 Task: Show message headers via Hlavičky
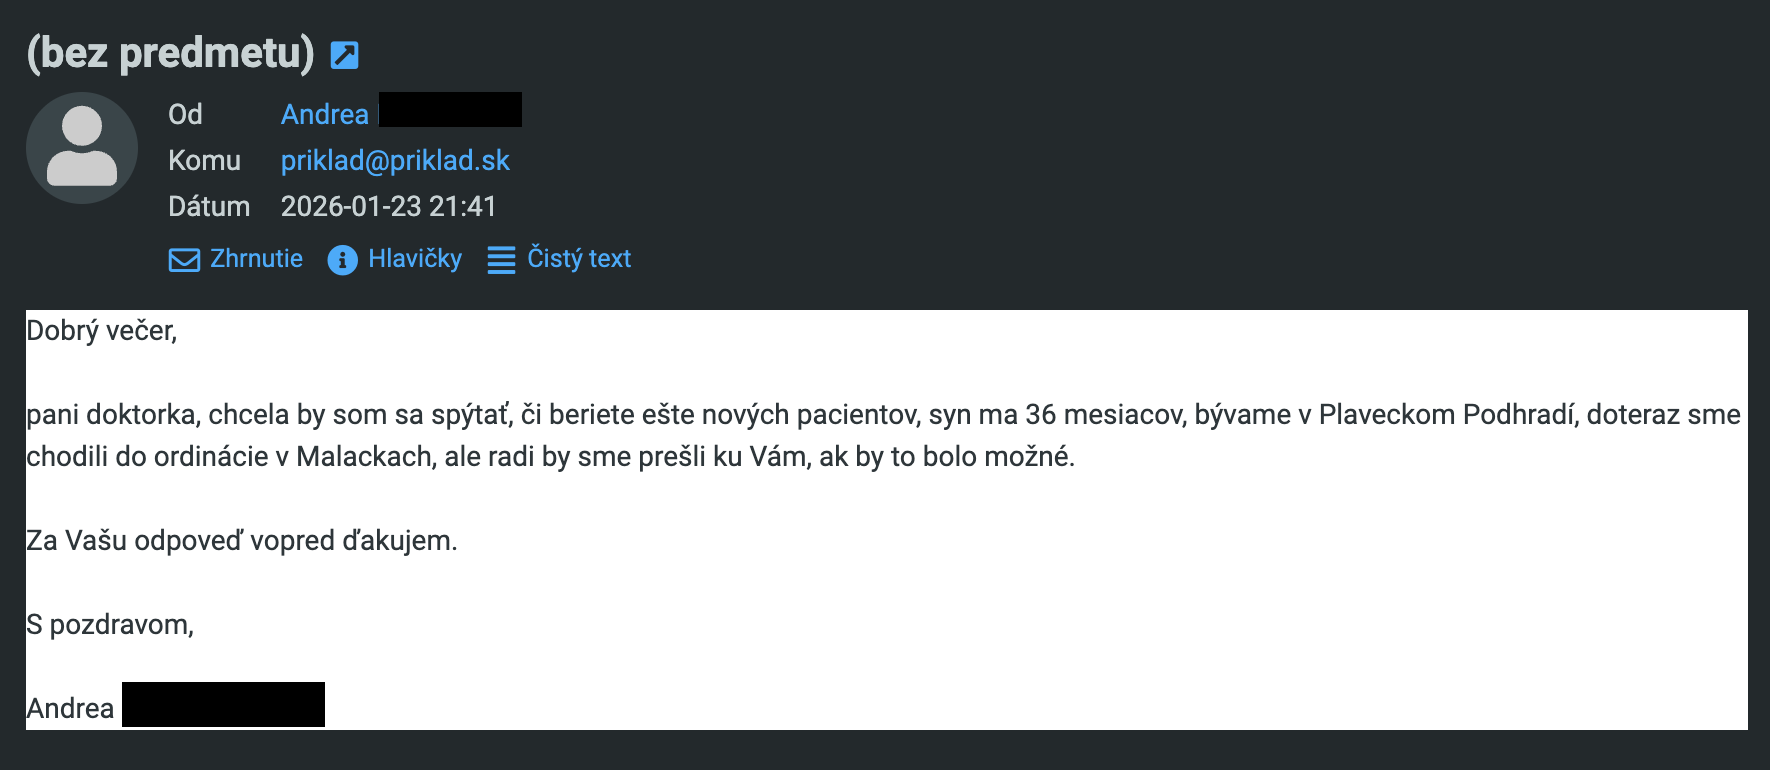pos(415,259)
